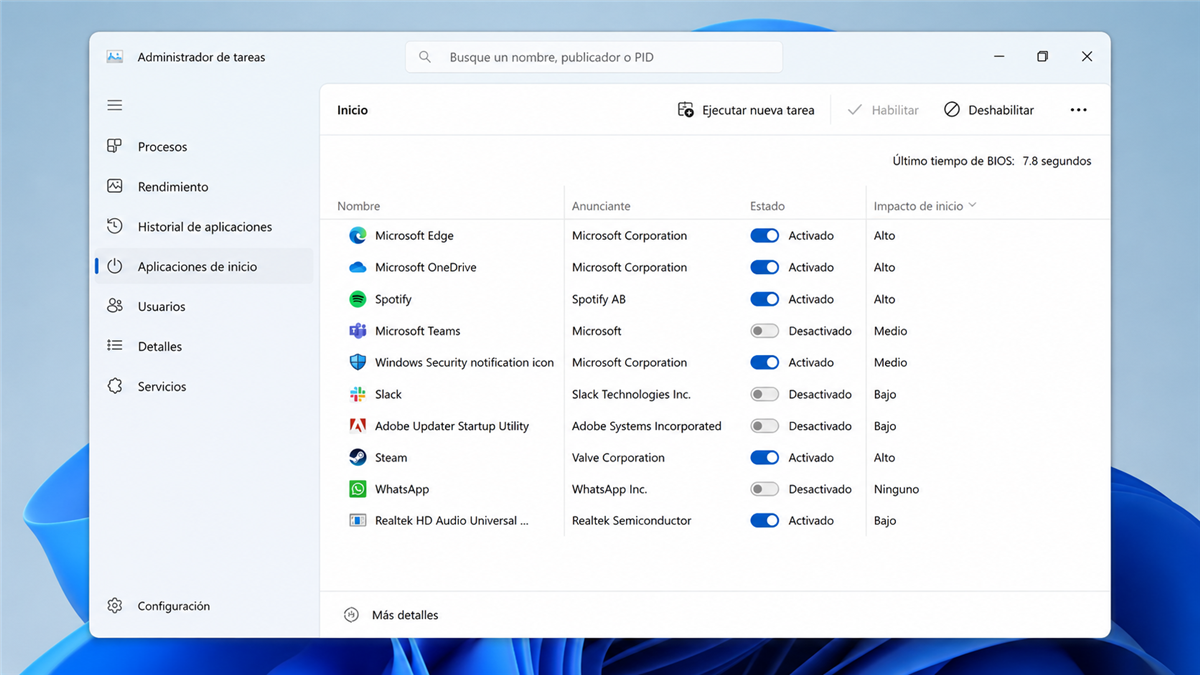Image resolution: width=1200 pixels, height=675 pixels.
Task: Click the Microsoft Teams app icon
Action: click(x=357, y=331)
